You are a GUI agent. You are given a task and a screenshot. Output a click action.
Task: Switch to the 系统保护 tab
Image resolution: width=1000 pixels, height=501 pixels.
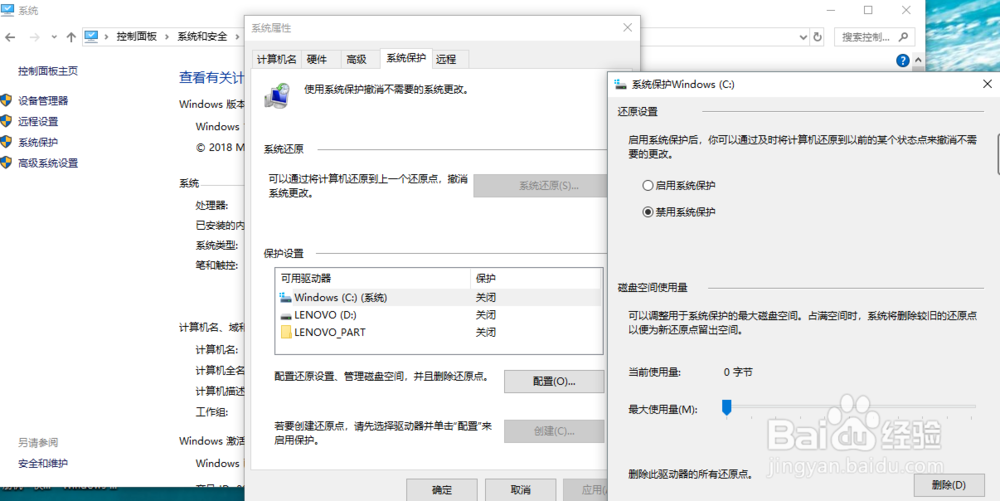coord(406,58)
